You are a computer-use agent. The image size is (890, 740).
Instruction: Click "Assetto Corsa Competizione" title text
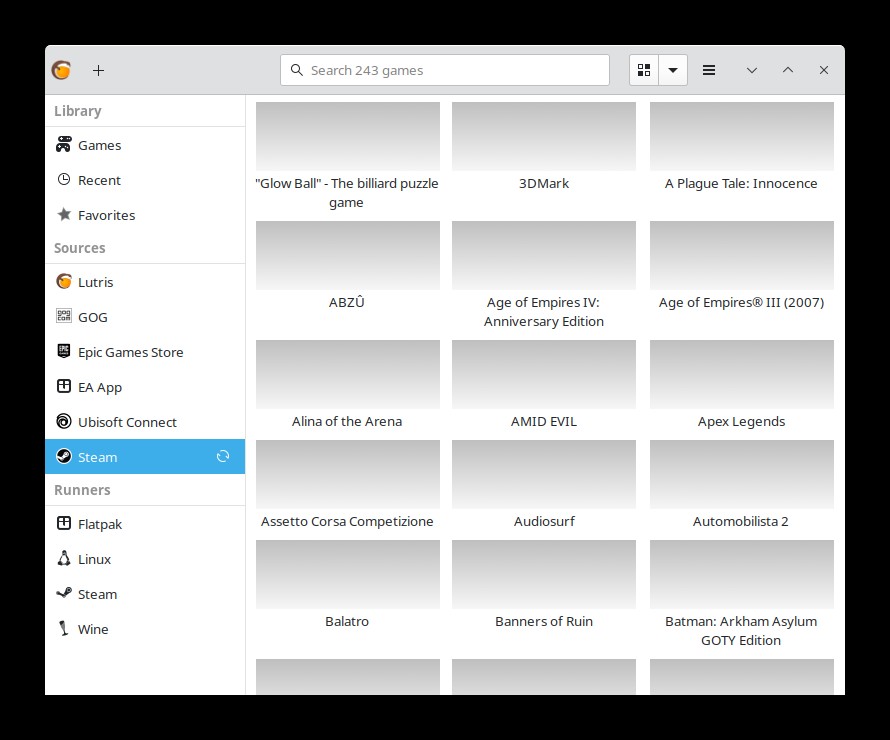click(x=347, y=522)
